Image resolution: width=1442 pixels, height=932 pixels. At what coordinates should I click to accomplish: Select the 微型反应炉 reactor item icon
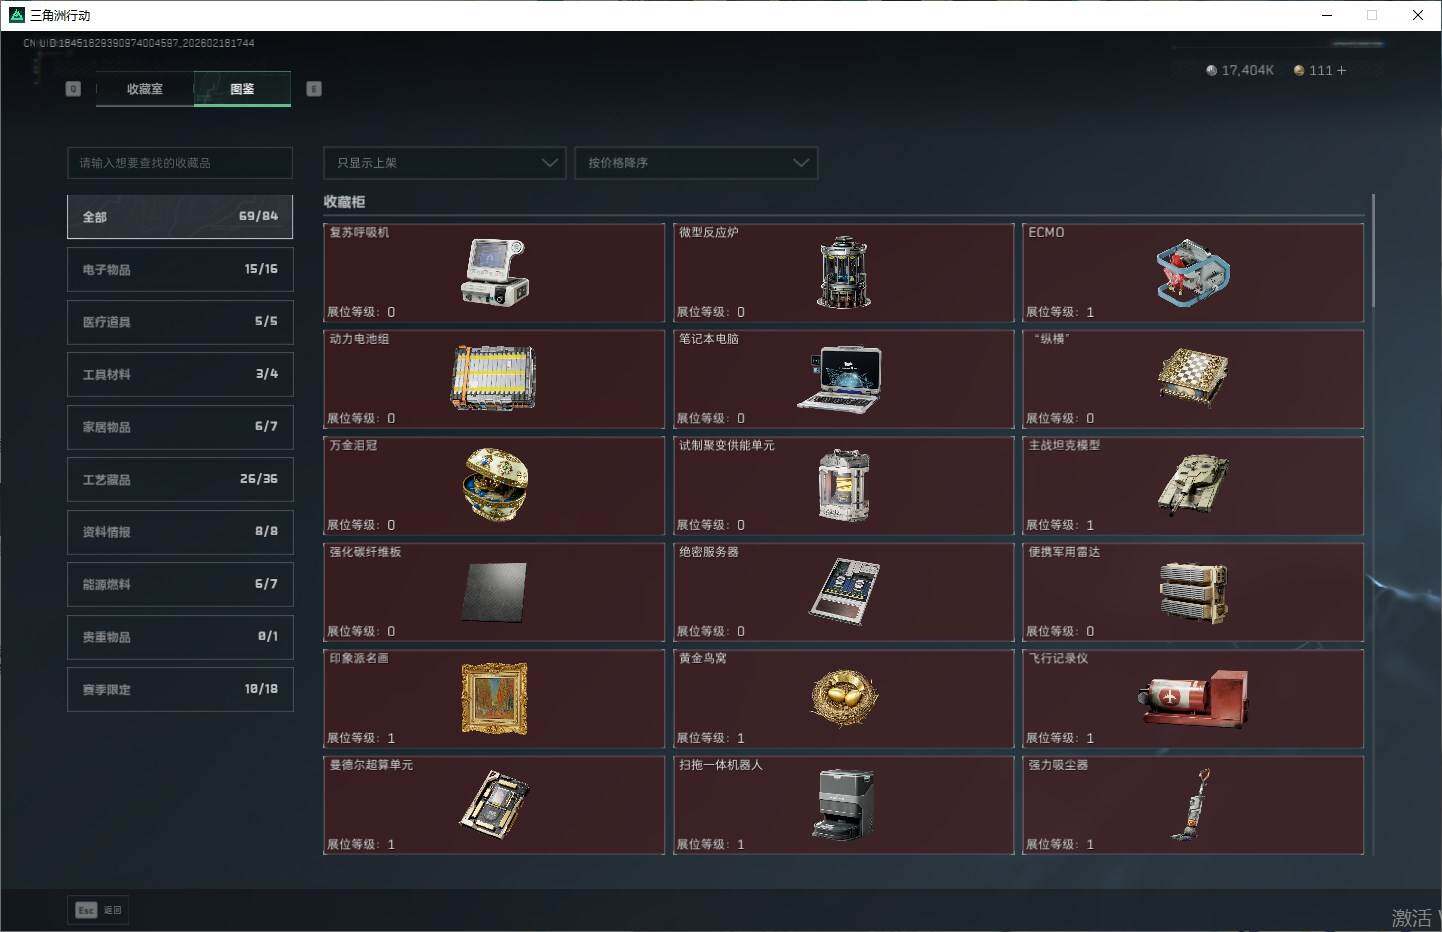tap(843, 272)
